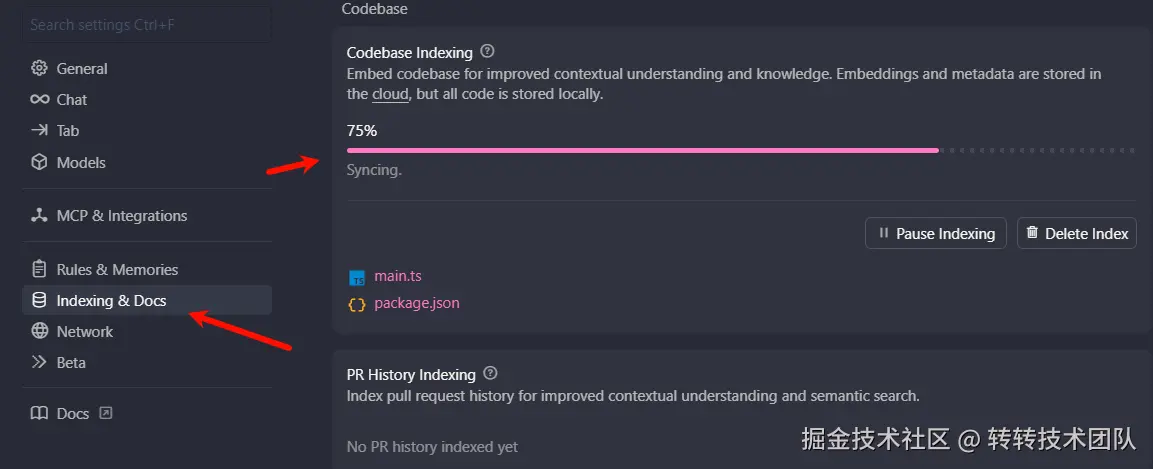Focus the Search settings input field
Screen dimensions: 1153x469
[x=146, y=25]
